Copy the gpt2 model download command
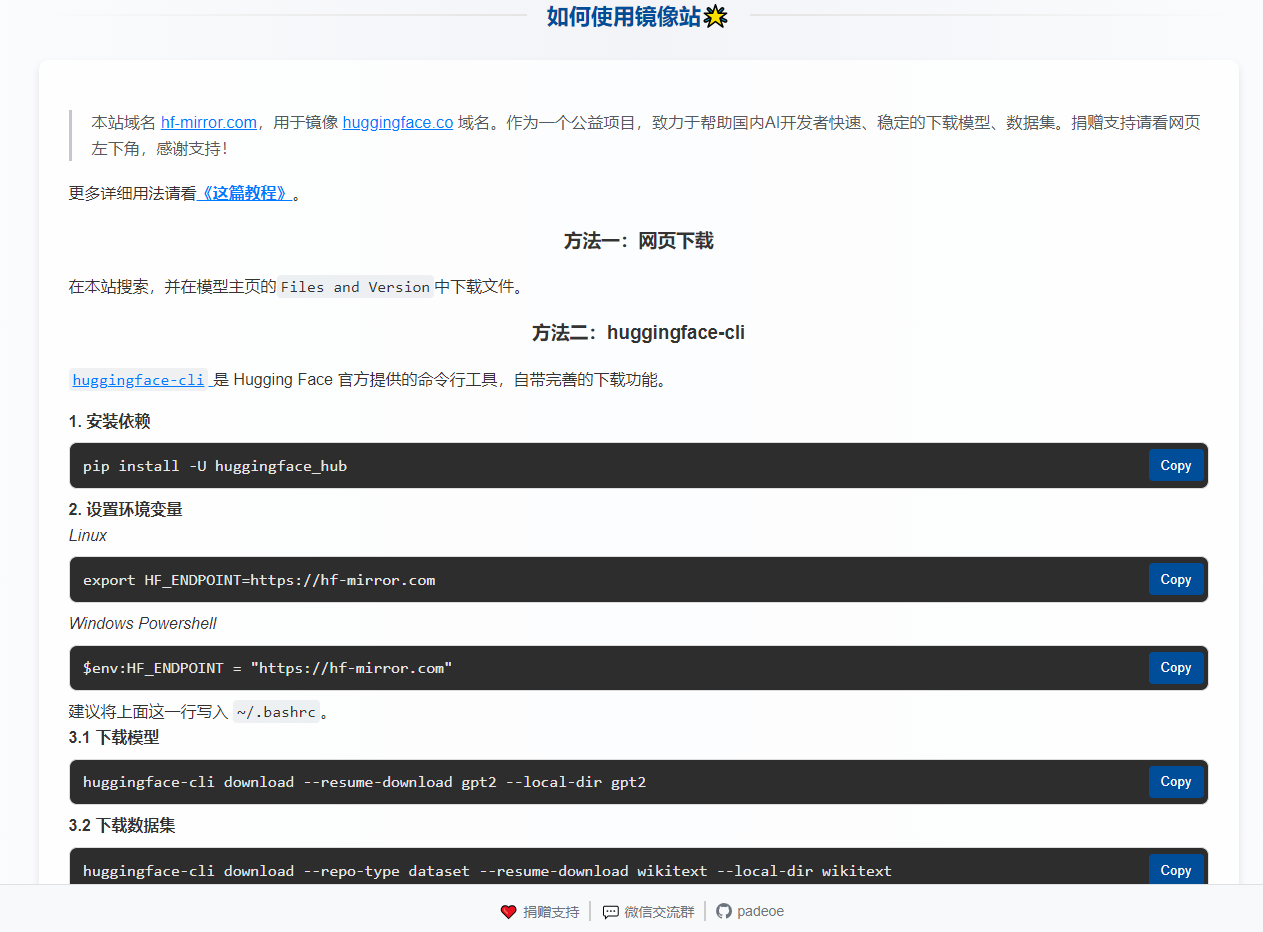 1175,782
